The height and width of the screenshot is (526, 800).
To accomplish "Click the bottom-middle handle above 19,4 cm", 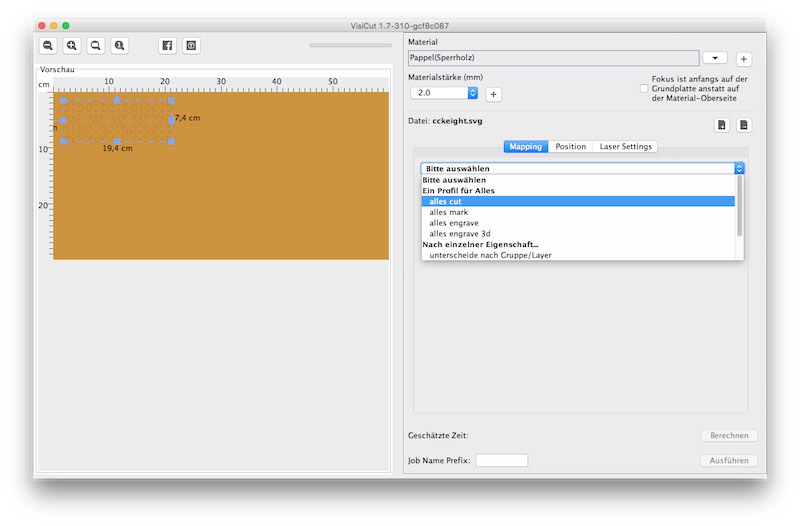I will (117, 141).
